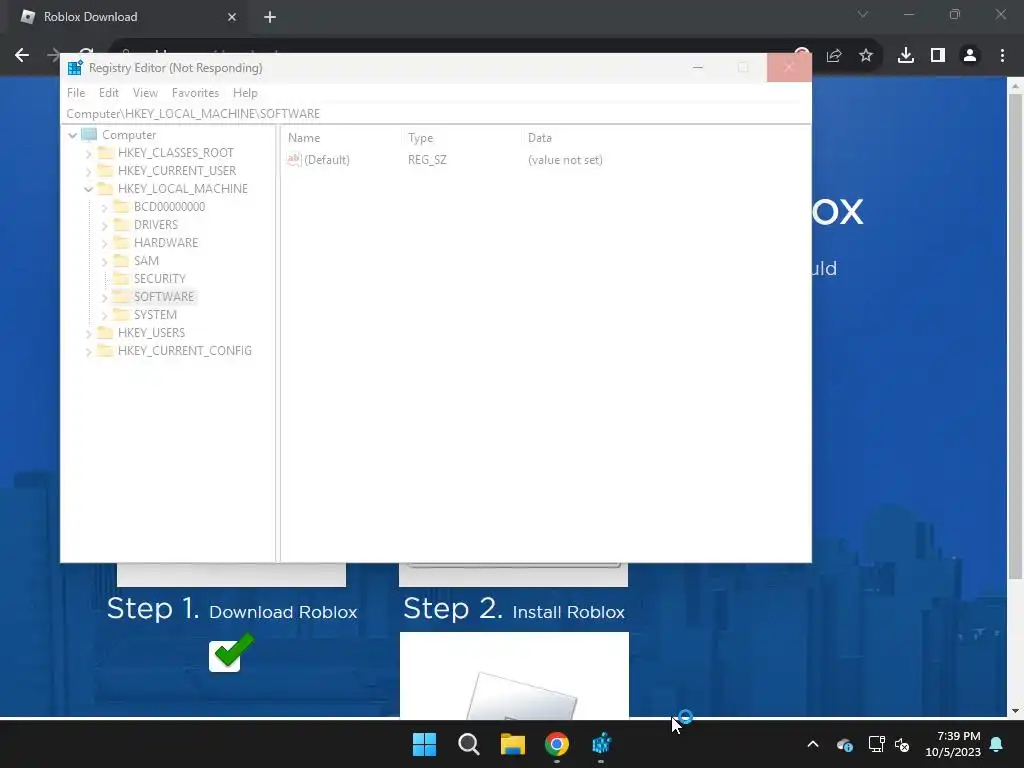Click Registry Editor title bar icon
The width and height of the screenshot is (1024, 768).
point(75,68)
